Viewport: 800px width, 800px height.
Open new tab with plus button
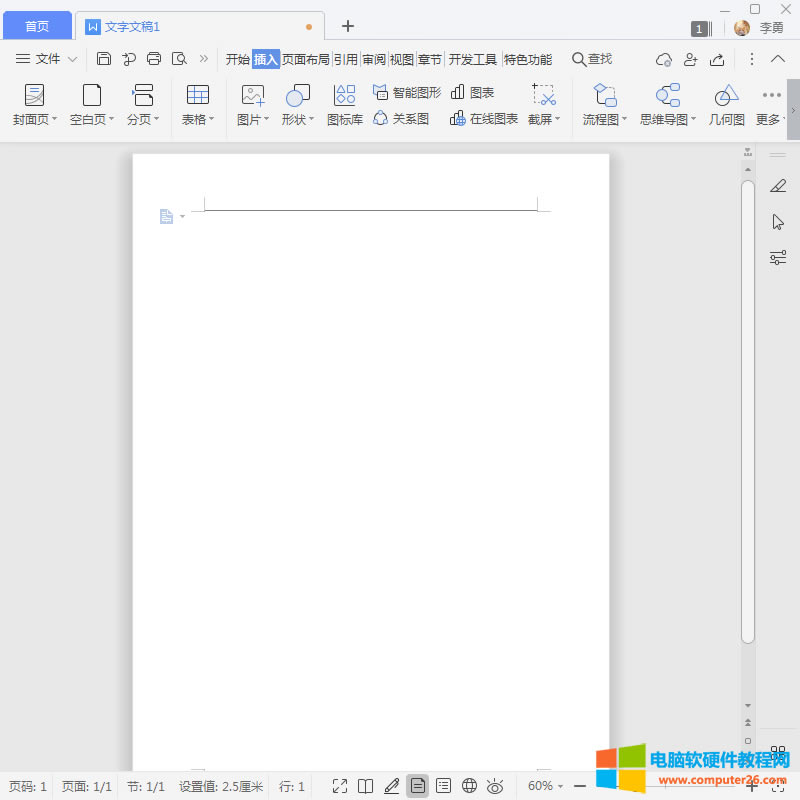348,26
